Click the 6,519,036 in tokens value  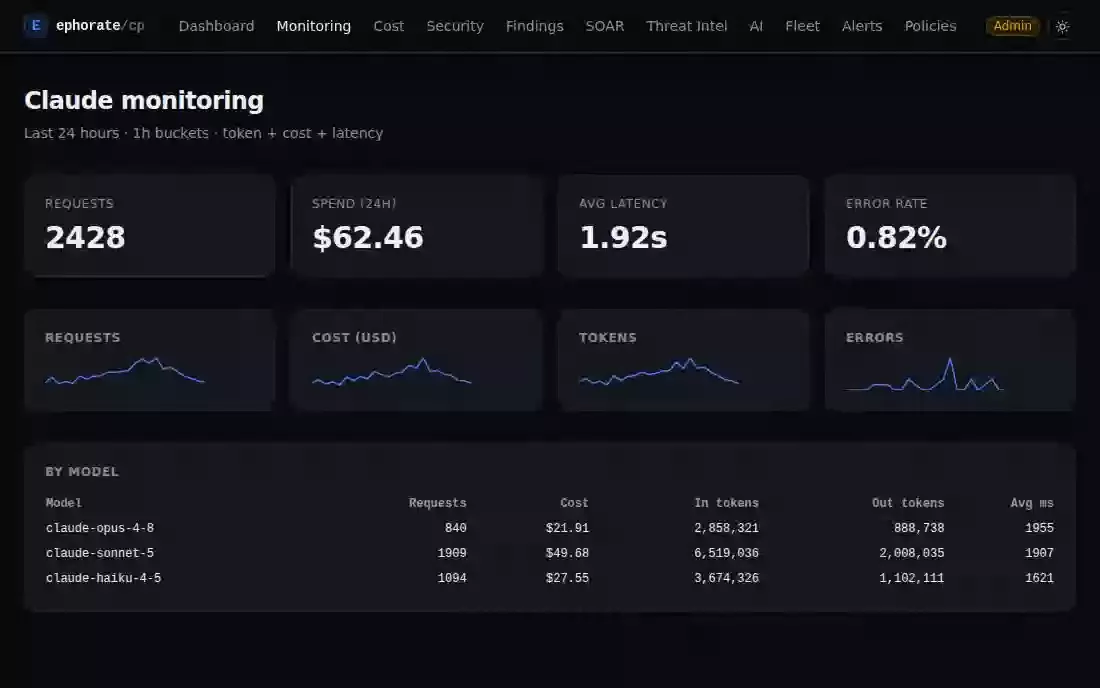[726, 553]
